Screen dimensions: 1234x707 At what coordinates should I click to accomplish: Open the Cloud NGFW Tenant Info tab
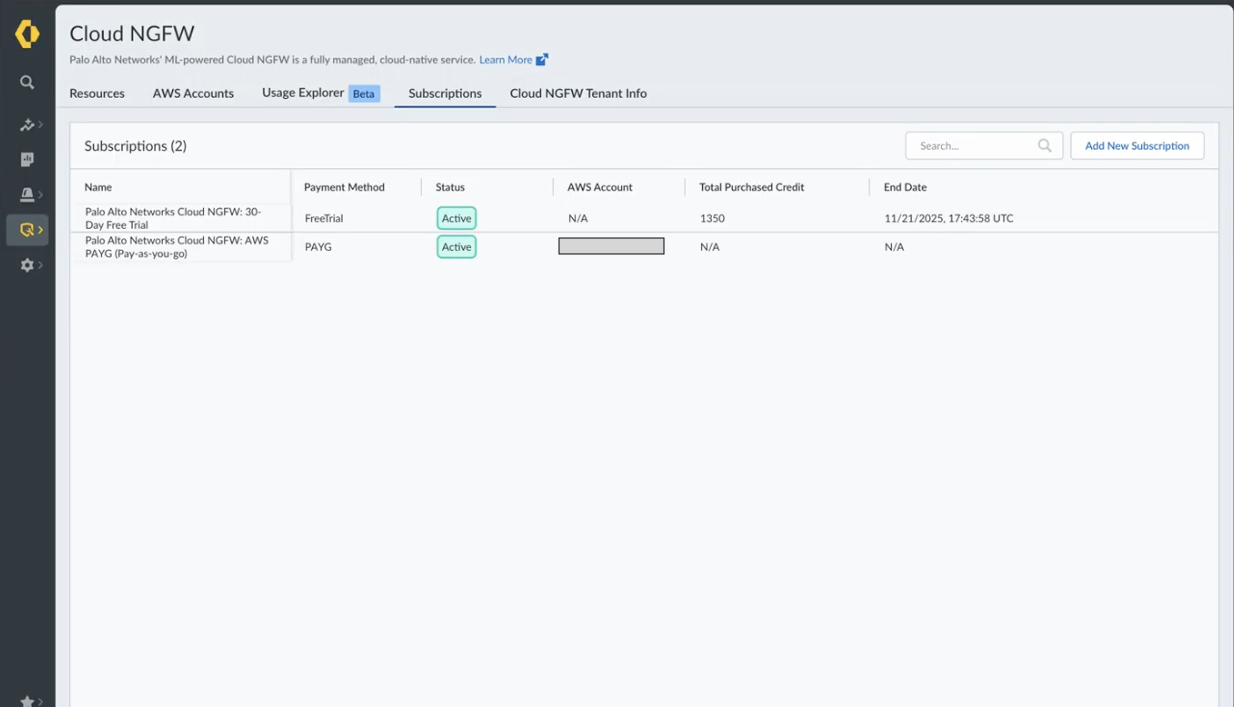point(578,93)
